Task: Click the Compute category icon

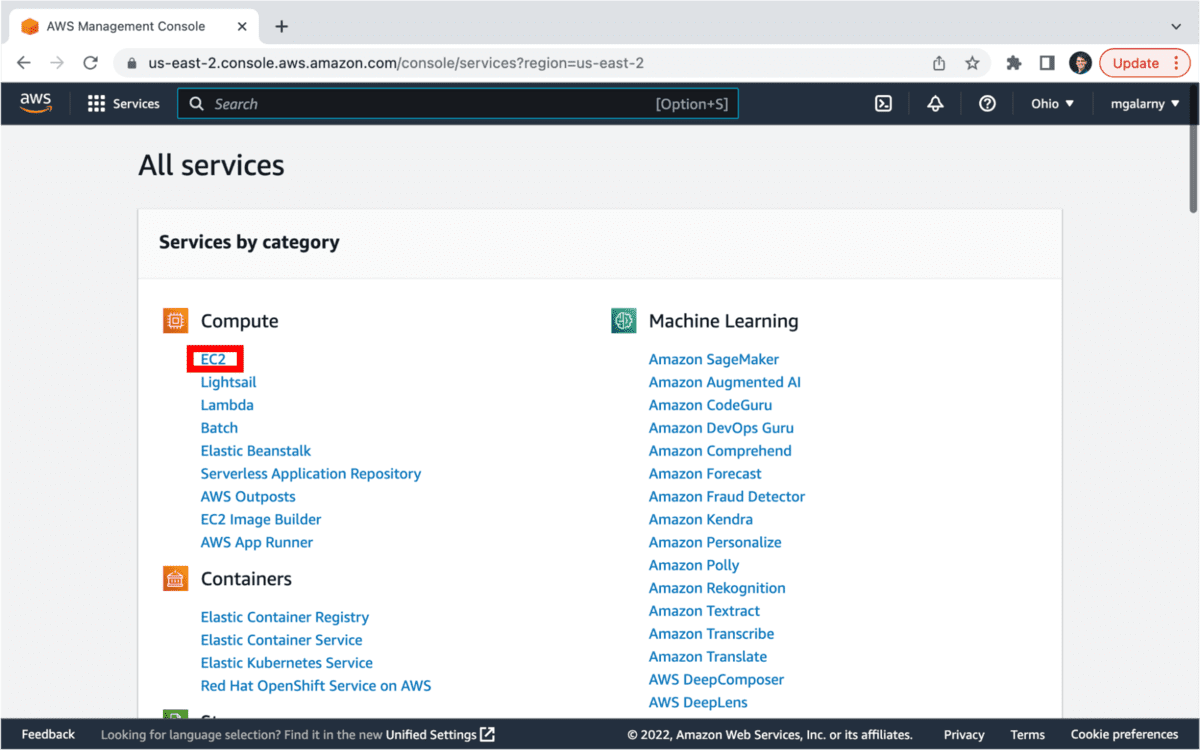Action: tap(175, 321)
